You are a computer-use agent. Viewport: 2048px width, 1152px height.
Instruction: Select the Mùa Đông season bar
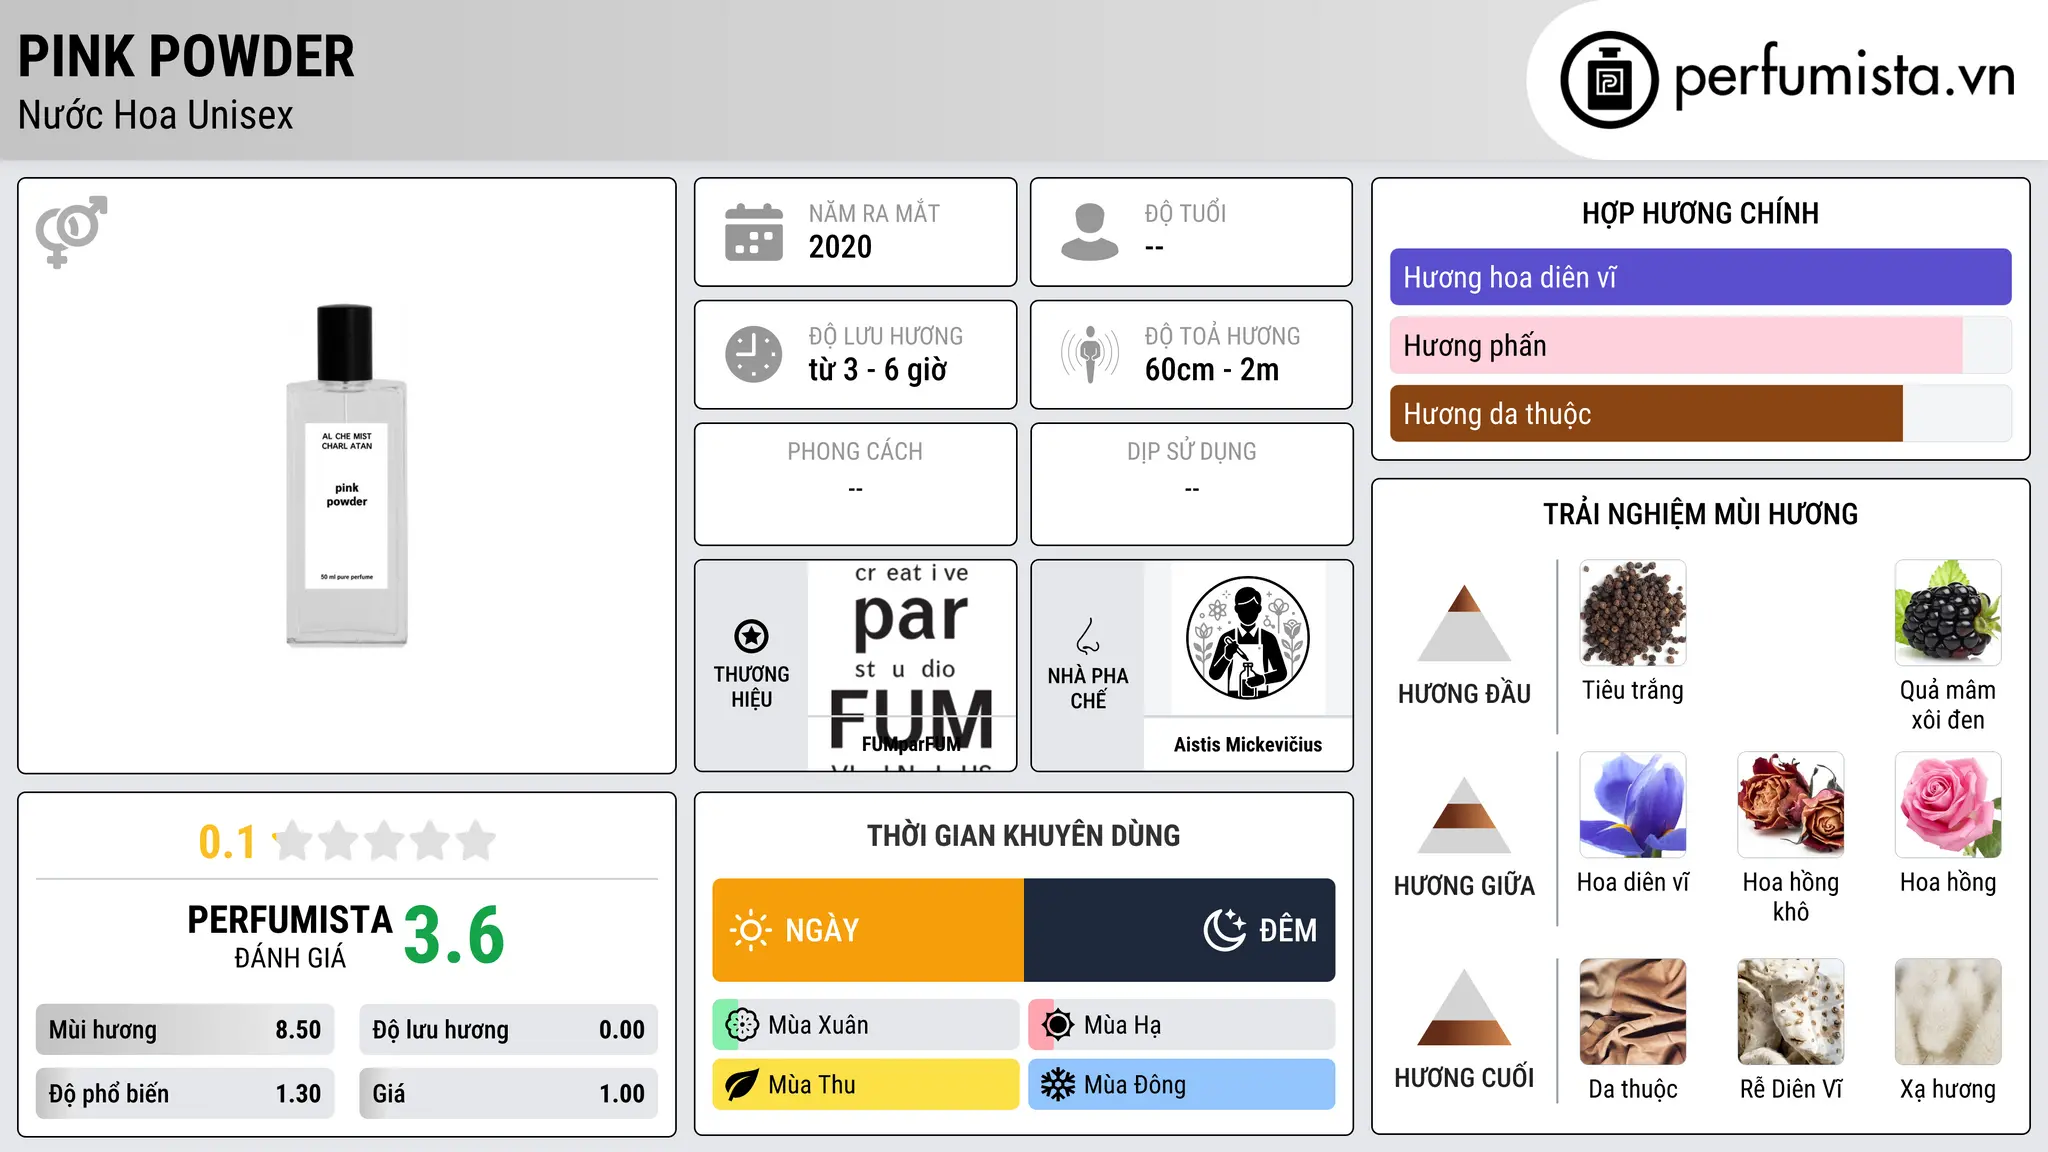[1182, 1085]
